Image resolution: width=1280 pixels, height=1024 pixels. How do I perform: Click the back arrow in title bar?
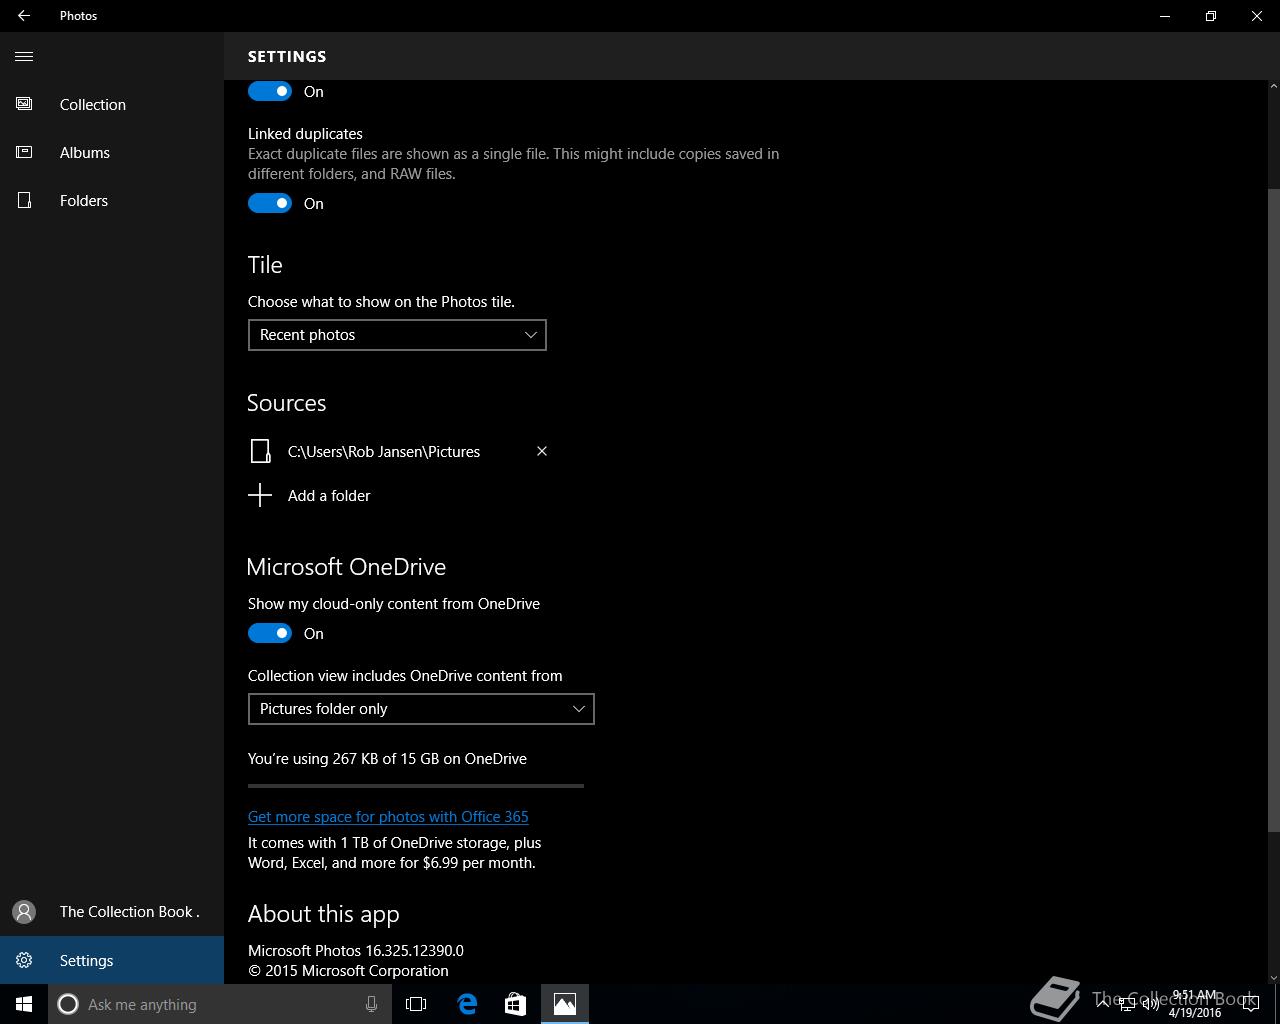pyautogui.click(x=24, y=16)
